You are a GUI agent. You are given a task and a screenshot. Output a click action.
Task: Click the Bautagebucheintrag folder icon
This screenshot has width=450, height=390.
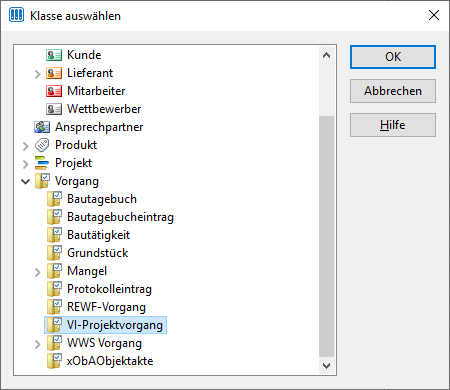click(x=54, y=217)
